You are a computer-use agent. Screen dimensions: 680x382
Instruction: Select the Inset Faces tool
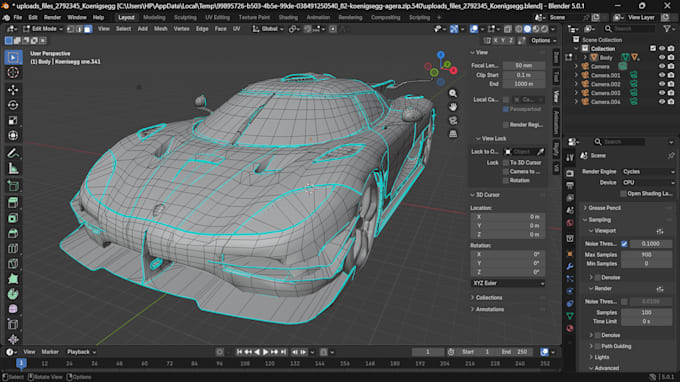coord(13,218)
